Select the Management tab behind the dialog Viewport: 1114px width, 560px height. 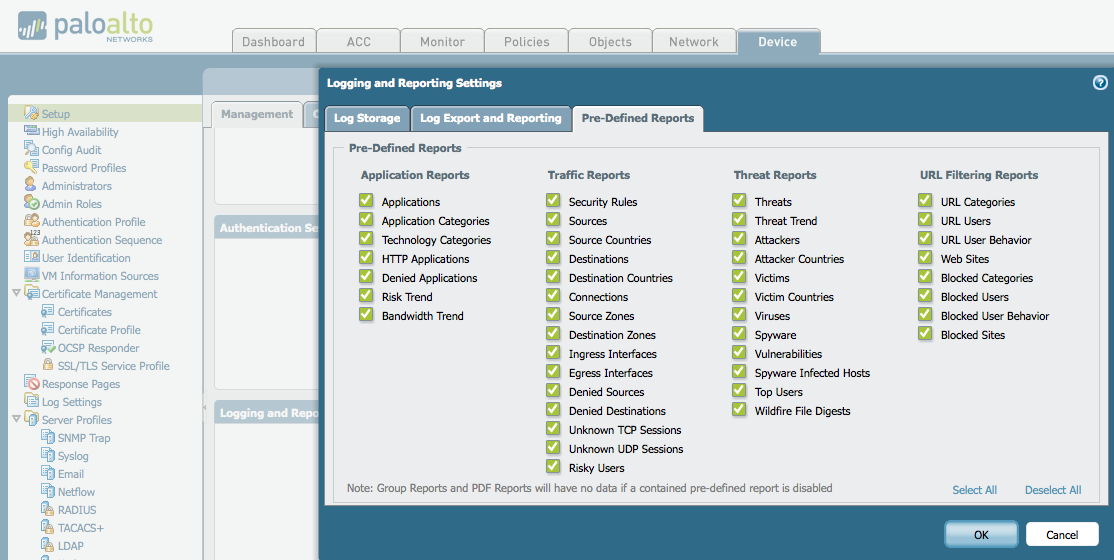pos(257,114)
